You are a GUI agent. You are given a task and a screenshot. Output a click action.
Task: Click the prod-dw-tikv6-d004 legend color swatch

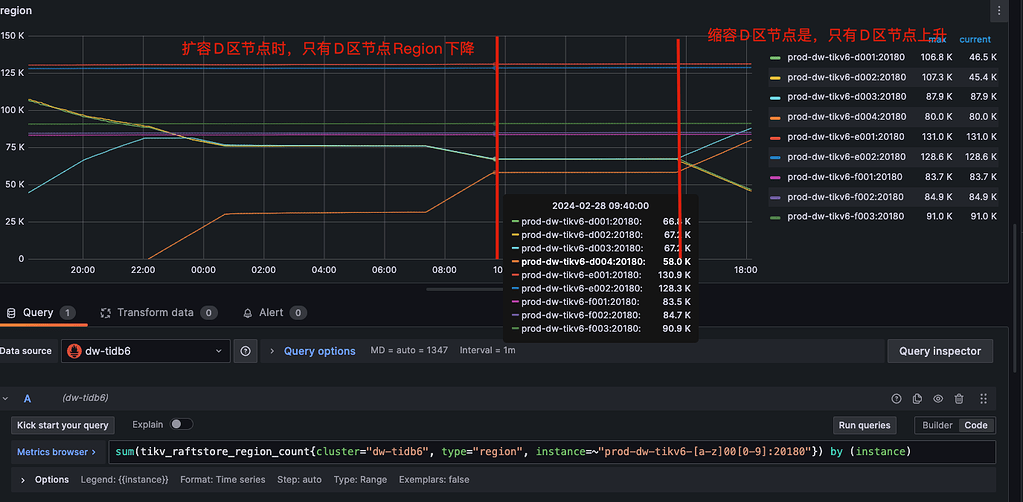coord(775,117)
